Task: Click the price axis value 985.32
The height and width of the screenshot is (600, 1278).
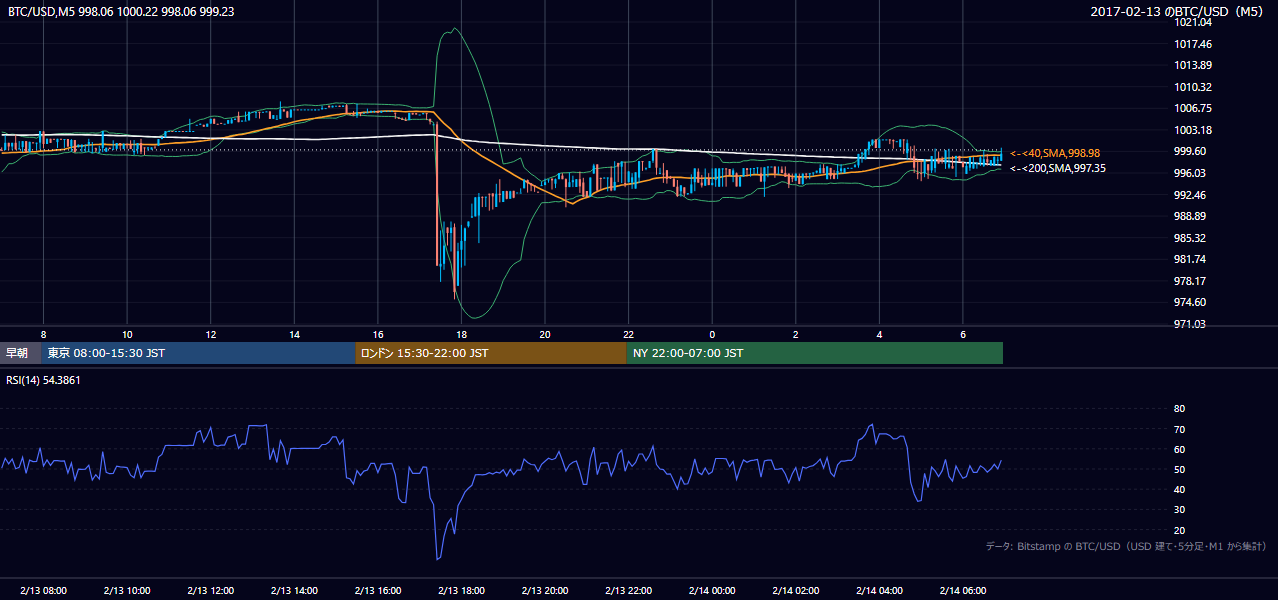Action: point(1190,238)
